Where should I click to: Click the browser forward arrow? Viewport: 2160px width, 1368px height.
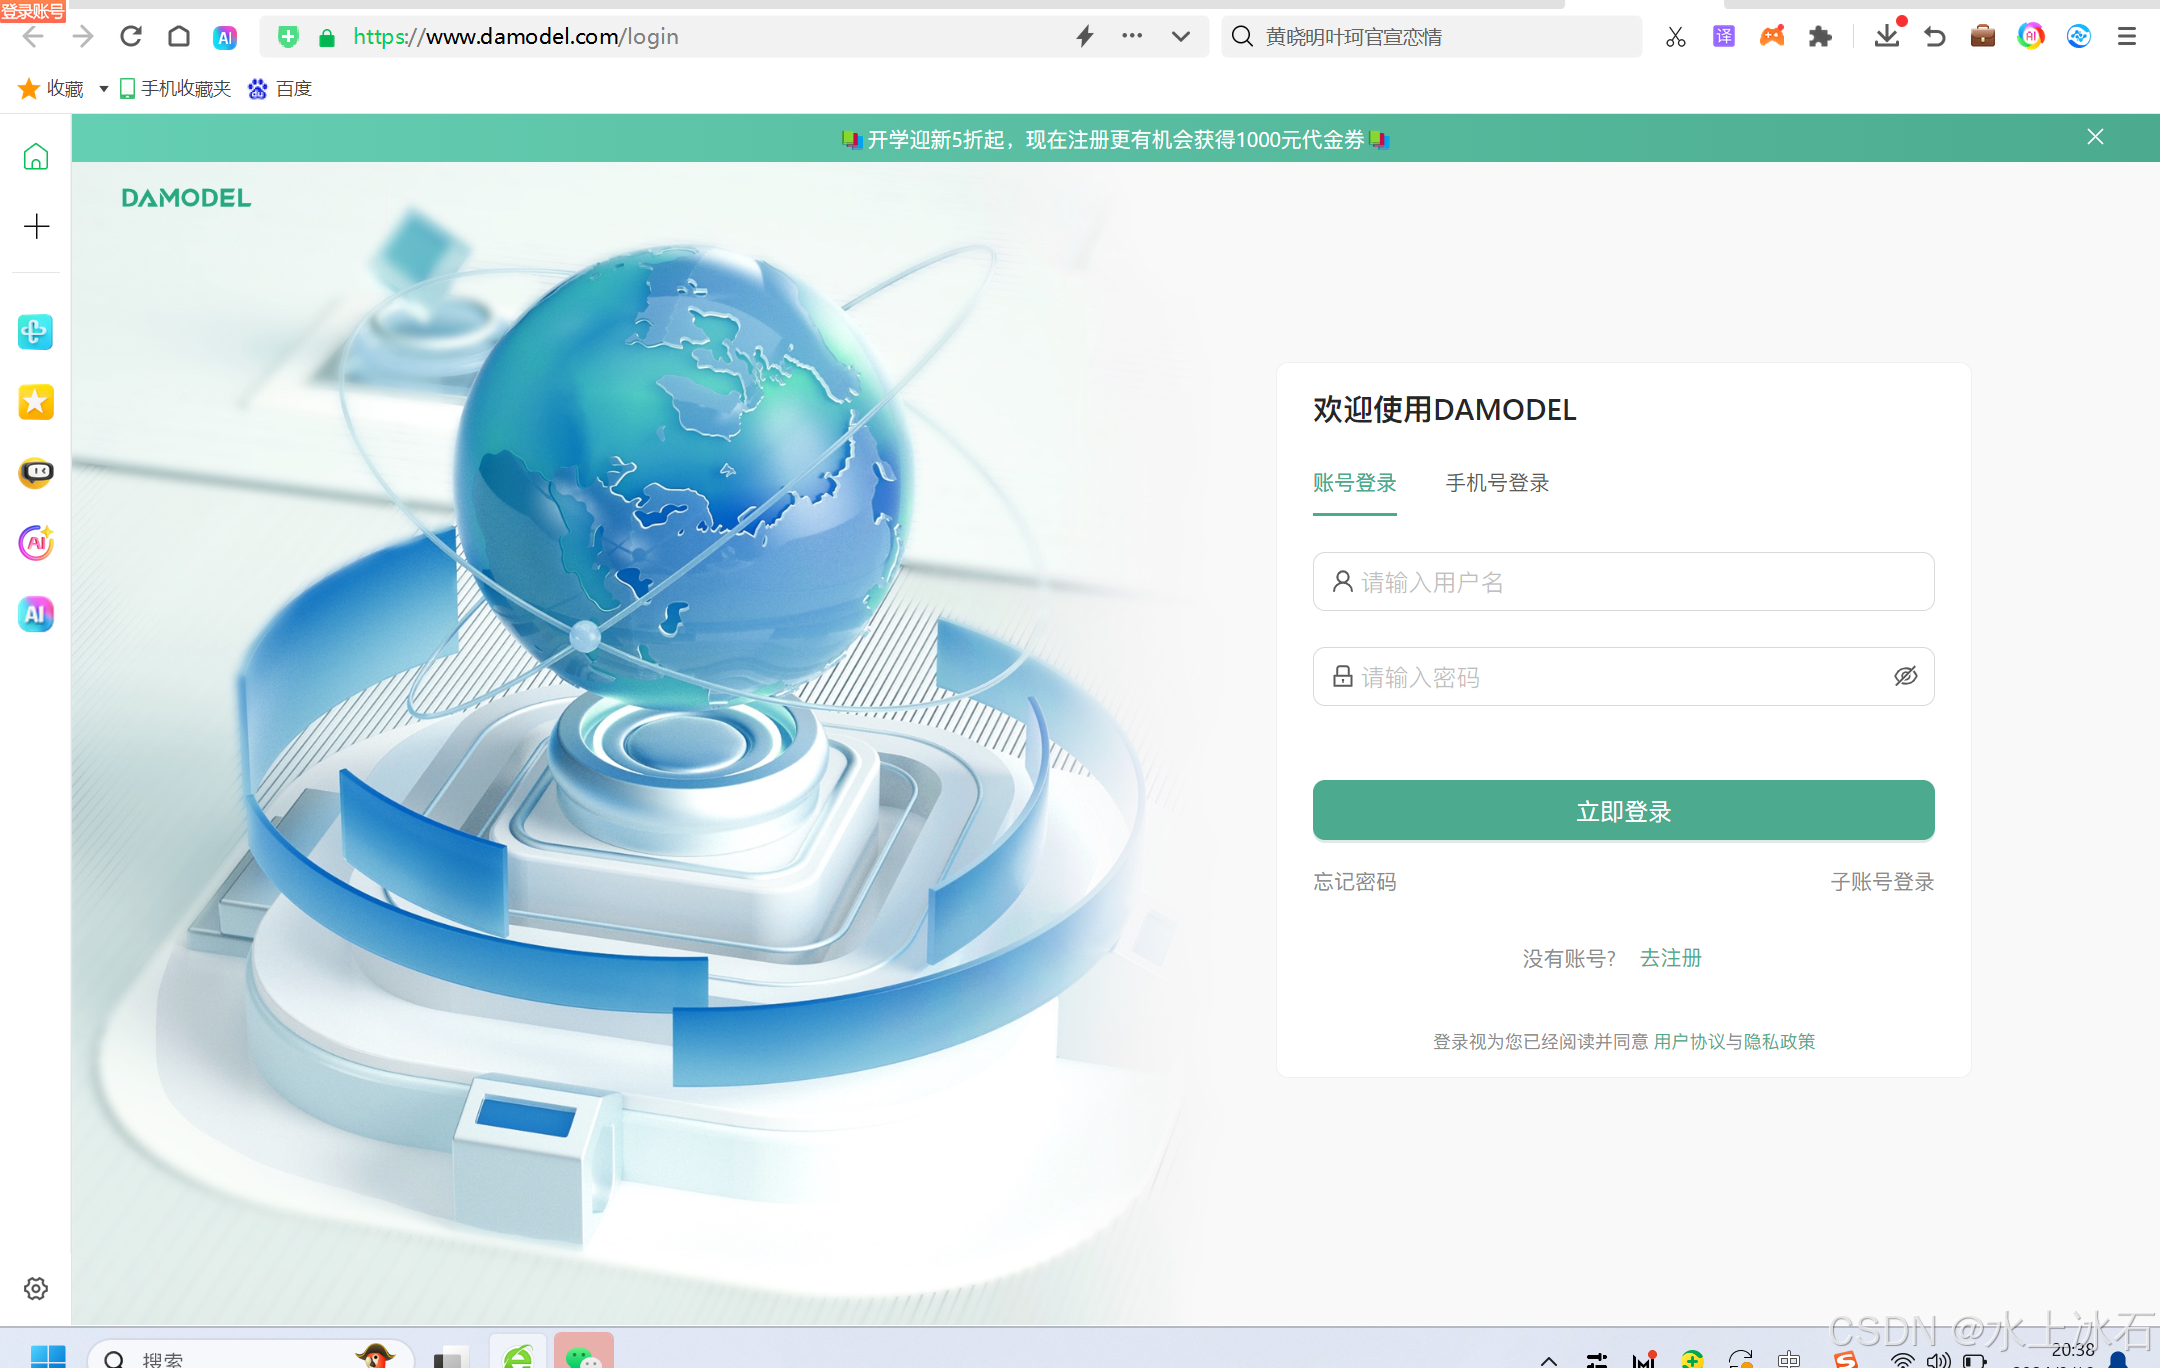tap(83, 37)
